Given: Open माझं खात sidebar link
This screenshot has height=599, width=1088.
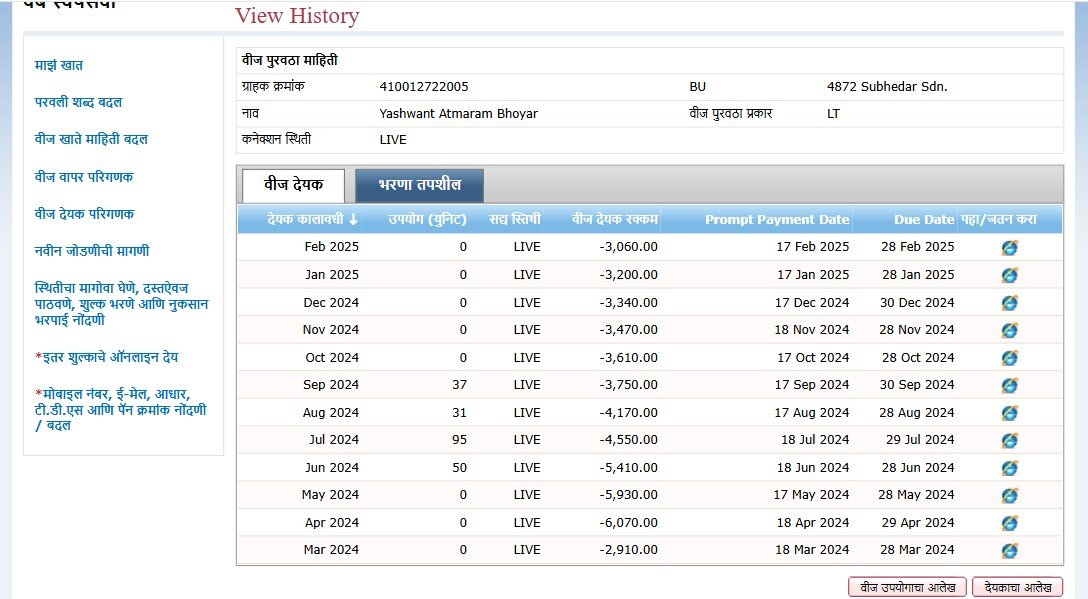Looking at the screenshot, I should (x=59, y=65).
